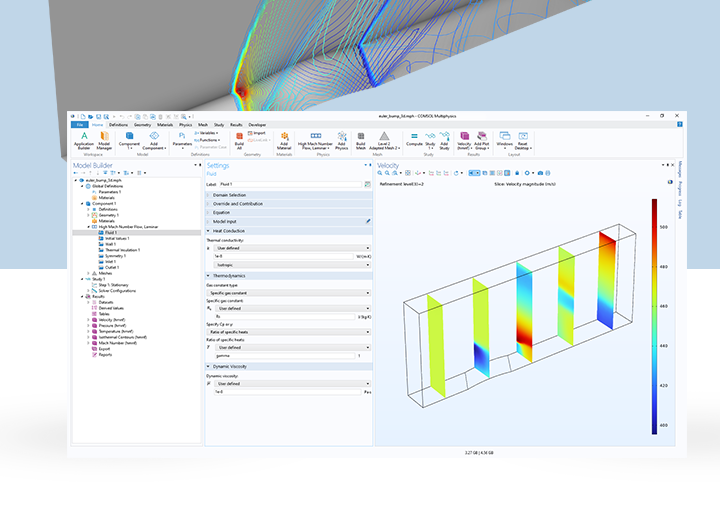Open the Application Builder

84,140
